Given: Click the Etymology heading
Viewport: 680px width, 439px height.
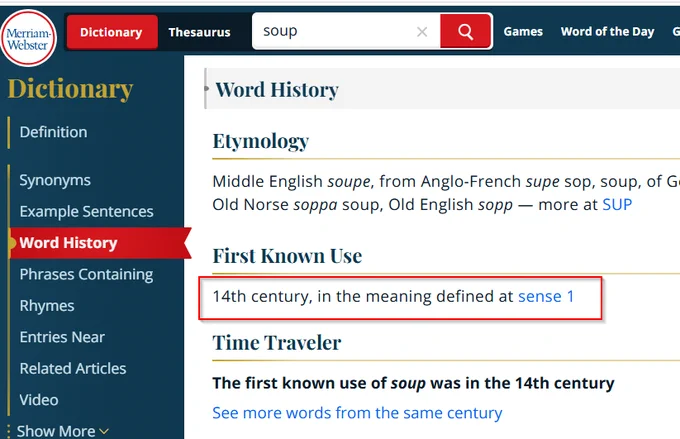Looking at the screenshot, I should [x=261, y=141].
